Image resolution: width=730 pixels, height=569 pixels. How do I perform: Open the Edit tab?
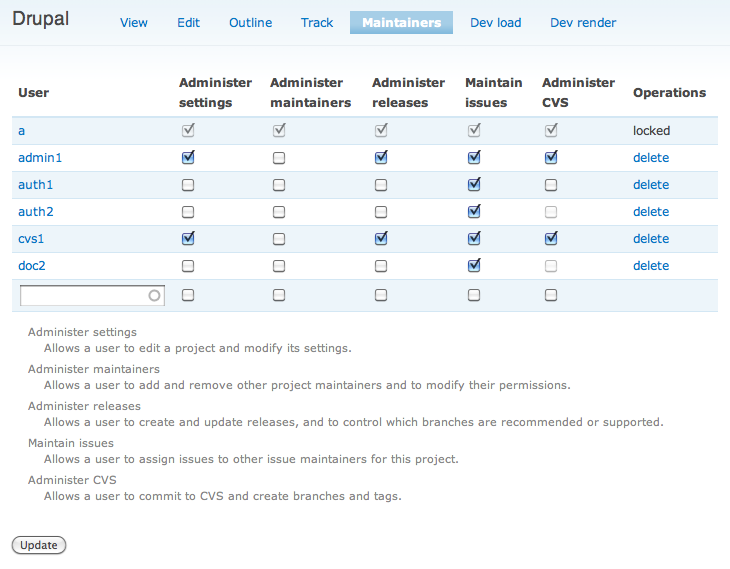[189, 22]
